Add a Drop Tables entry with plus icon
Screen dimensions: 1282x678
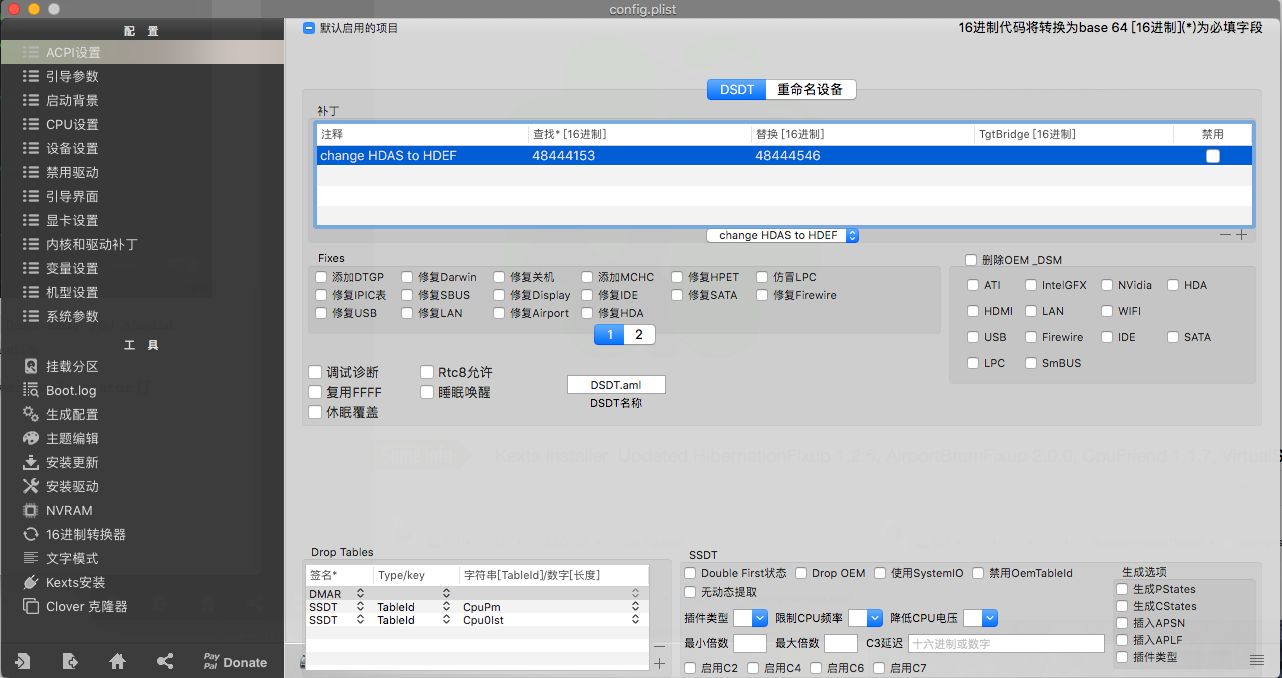coord(659,664)
